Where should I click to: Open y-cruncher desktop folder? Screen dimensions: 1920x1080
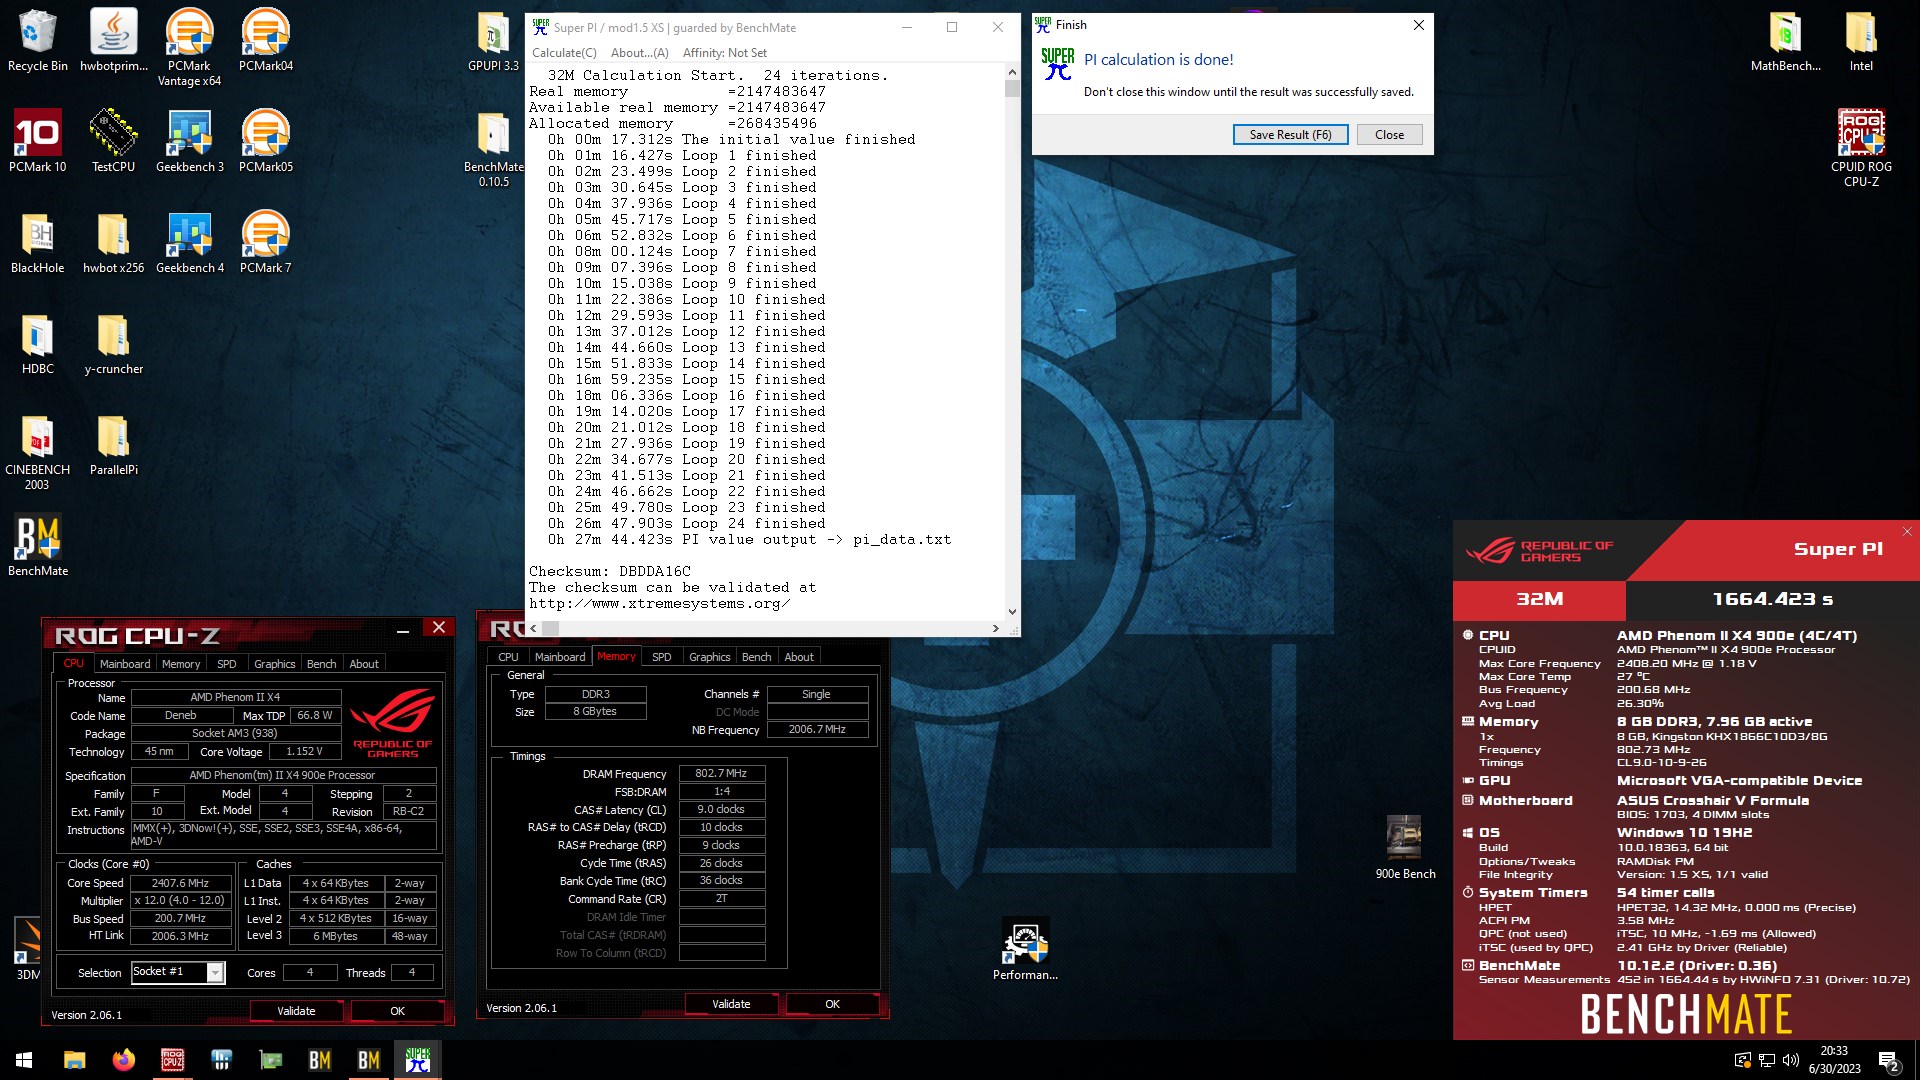(114, 343)
